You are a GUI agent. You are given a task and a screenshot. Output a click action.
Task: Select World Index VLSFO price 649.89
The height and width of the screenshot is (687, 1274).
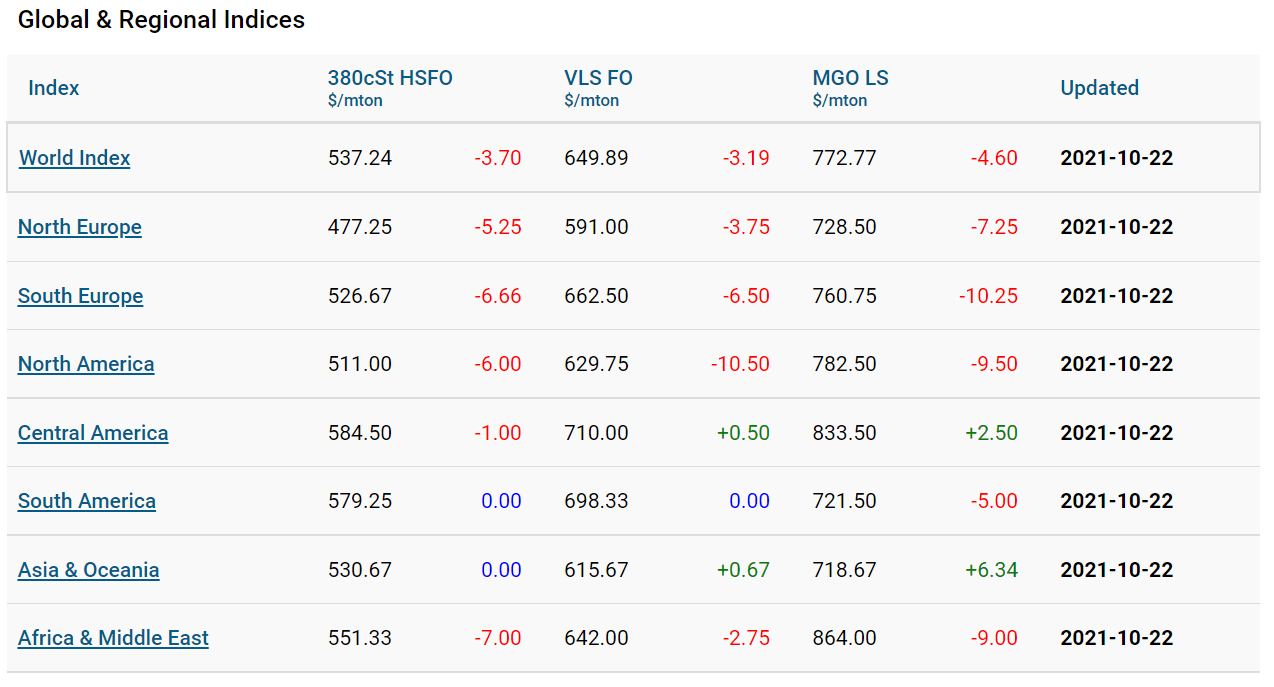point(596,158)
